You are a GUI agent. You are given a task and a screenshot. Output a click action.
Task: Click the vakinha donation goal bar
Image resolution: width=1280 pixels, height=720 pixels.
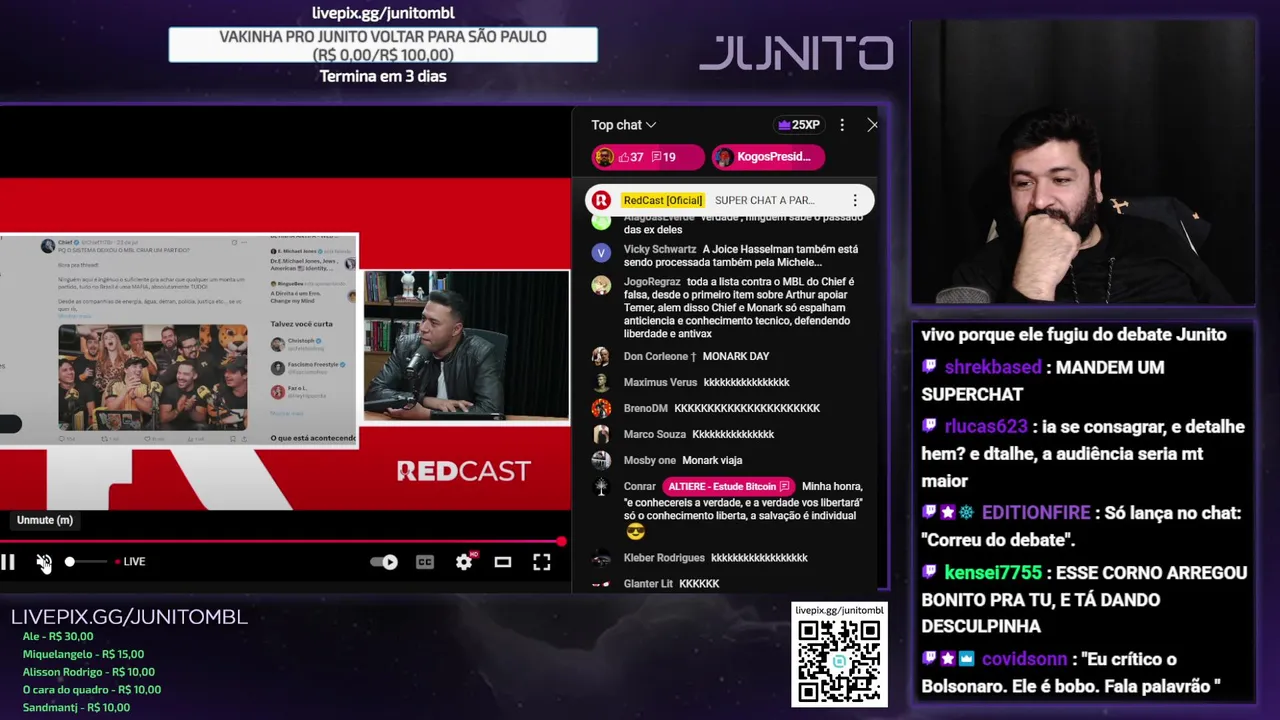(x=383, y=45)
